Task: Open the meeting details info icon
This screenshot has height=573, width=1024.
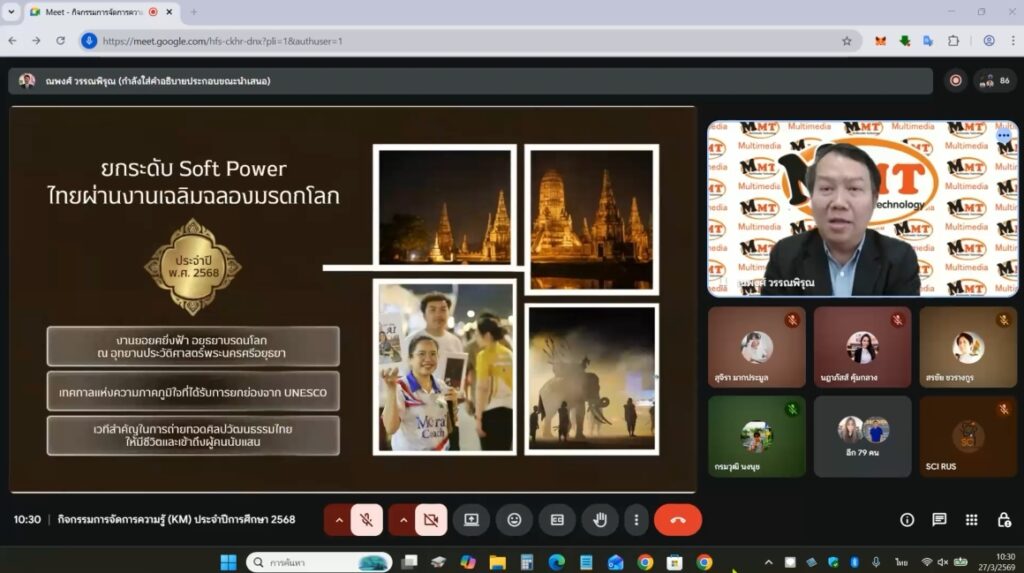Action: 907,520
